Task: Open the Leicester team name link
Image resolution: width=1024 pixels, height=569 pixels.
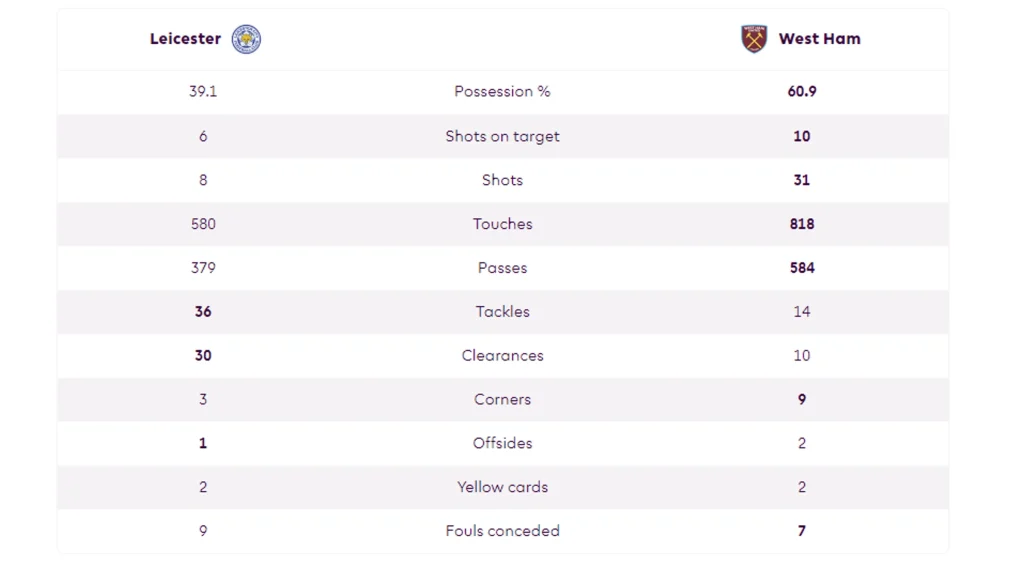Action: [185, 39]
